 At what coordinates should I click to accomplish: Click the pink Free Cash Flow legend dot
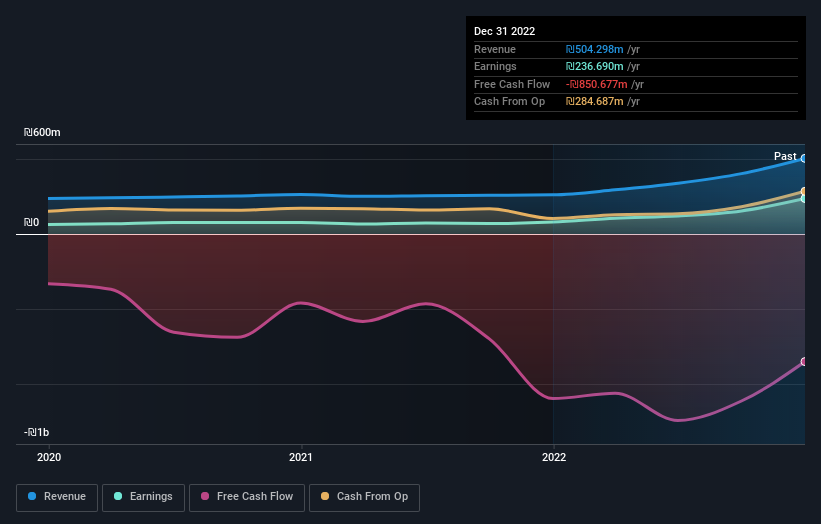[x=205, y=496]
